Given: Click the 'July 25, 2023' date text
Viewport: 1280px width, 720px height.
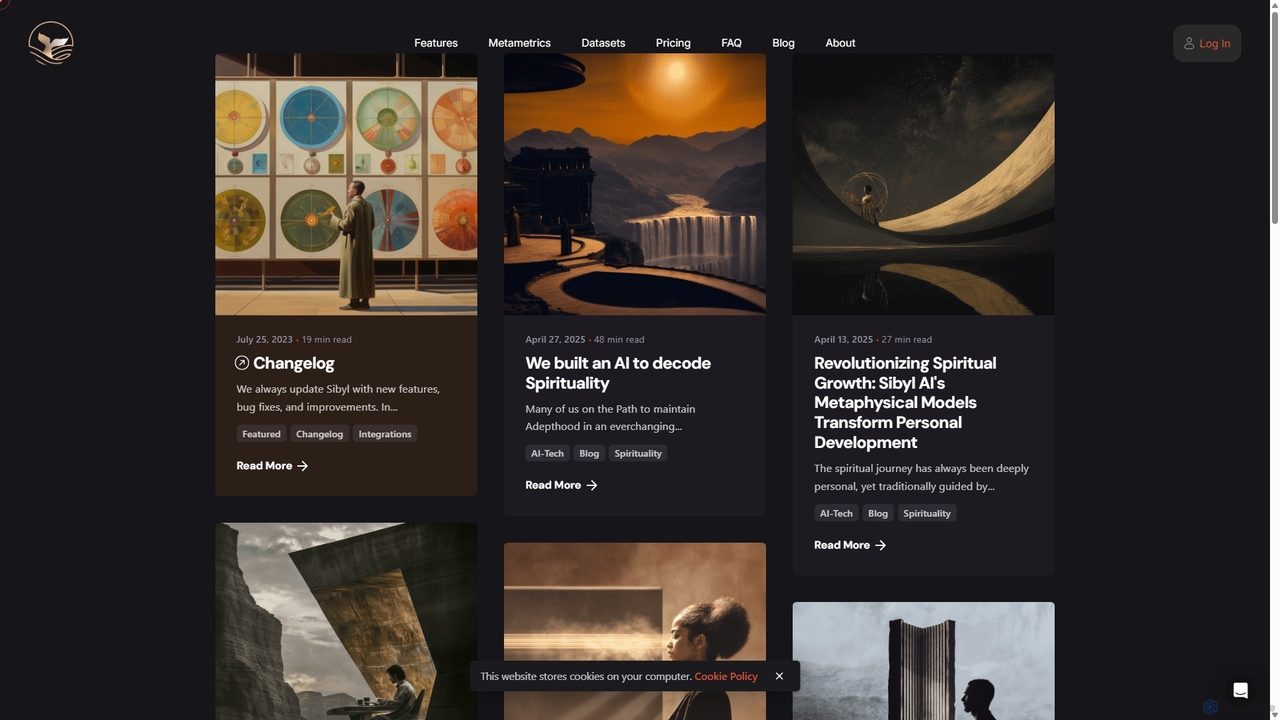Looking at the screenshot, I should tap(264, 339).
